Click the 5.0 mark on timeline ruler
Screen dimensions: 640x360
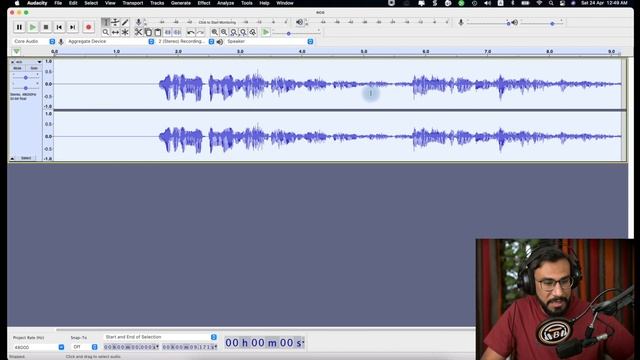point(364,52)
